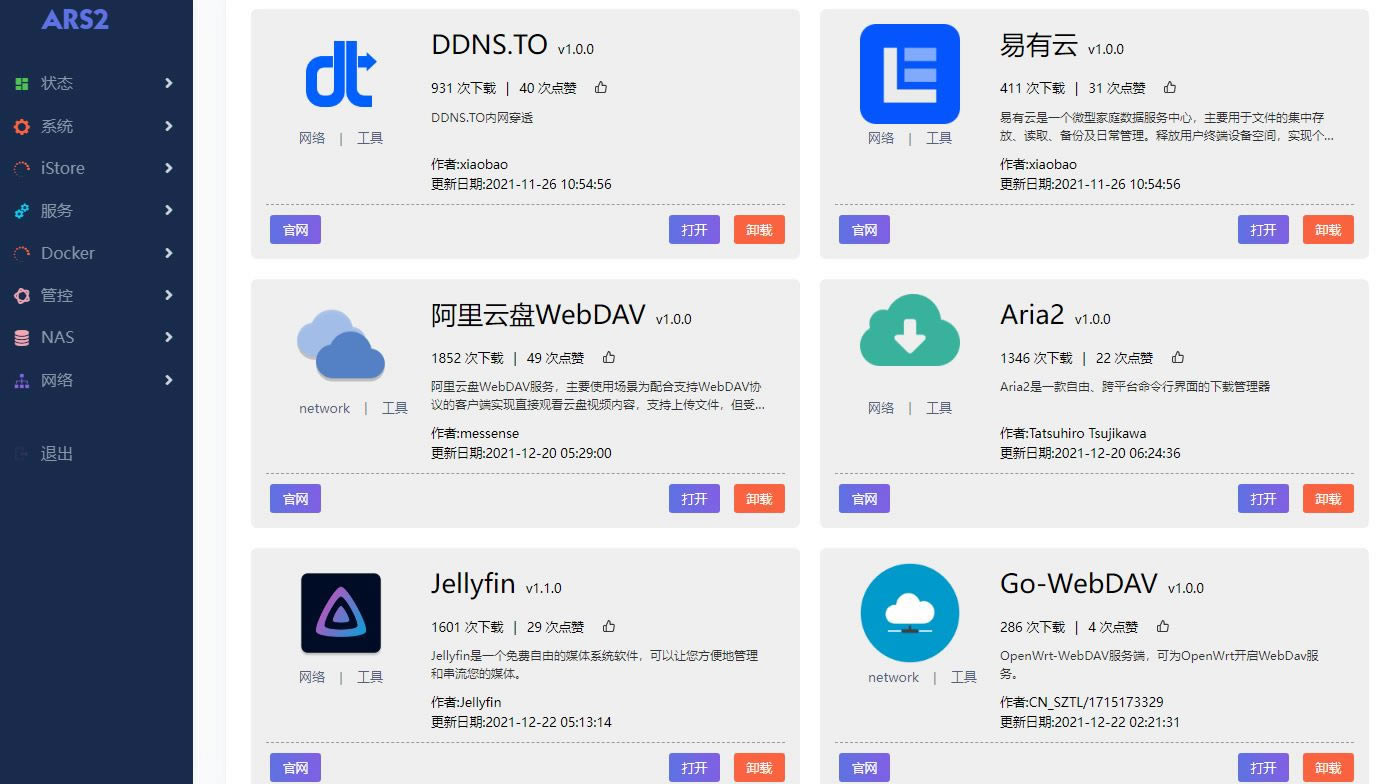This screenshot has width=1386, height=784.
Task: Expand the 网络 menu chevron
Action: click(169, 380)
